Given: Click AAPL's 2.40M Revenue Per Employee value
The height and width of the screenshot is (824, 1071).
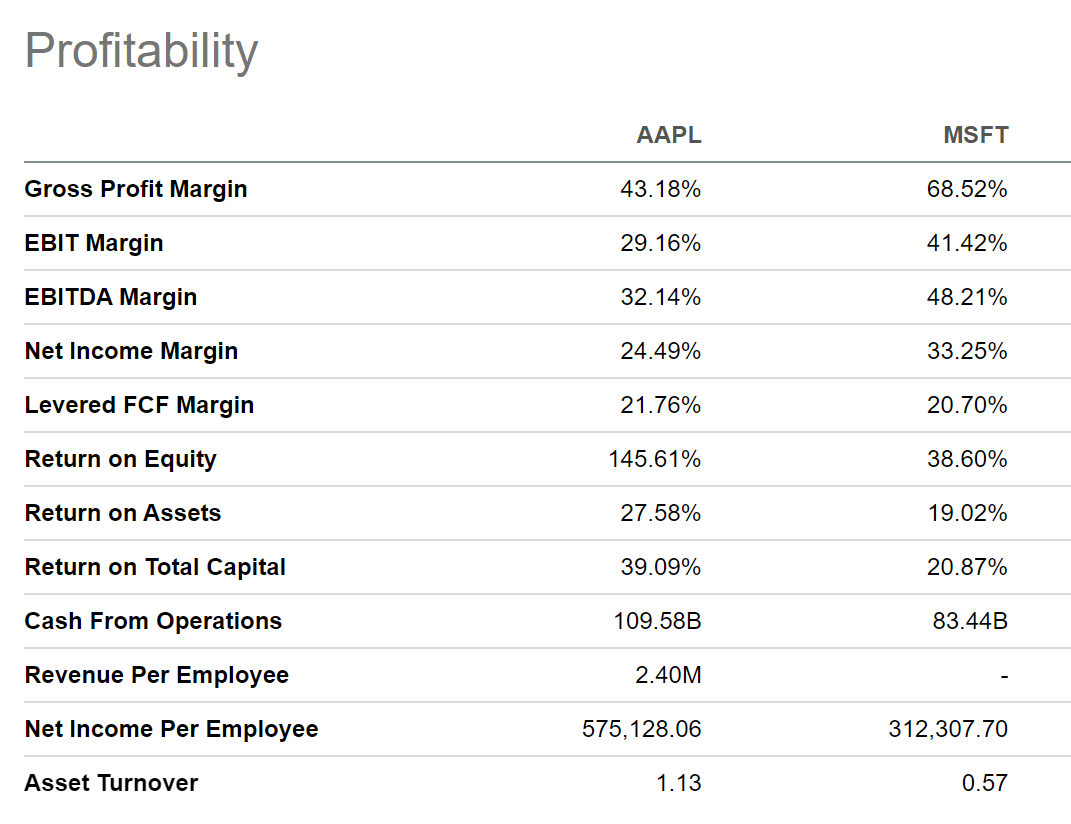Looking at the screenshot, I should (669, 675).
